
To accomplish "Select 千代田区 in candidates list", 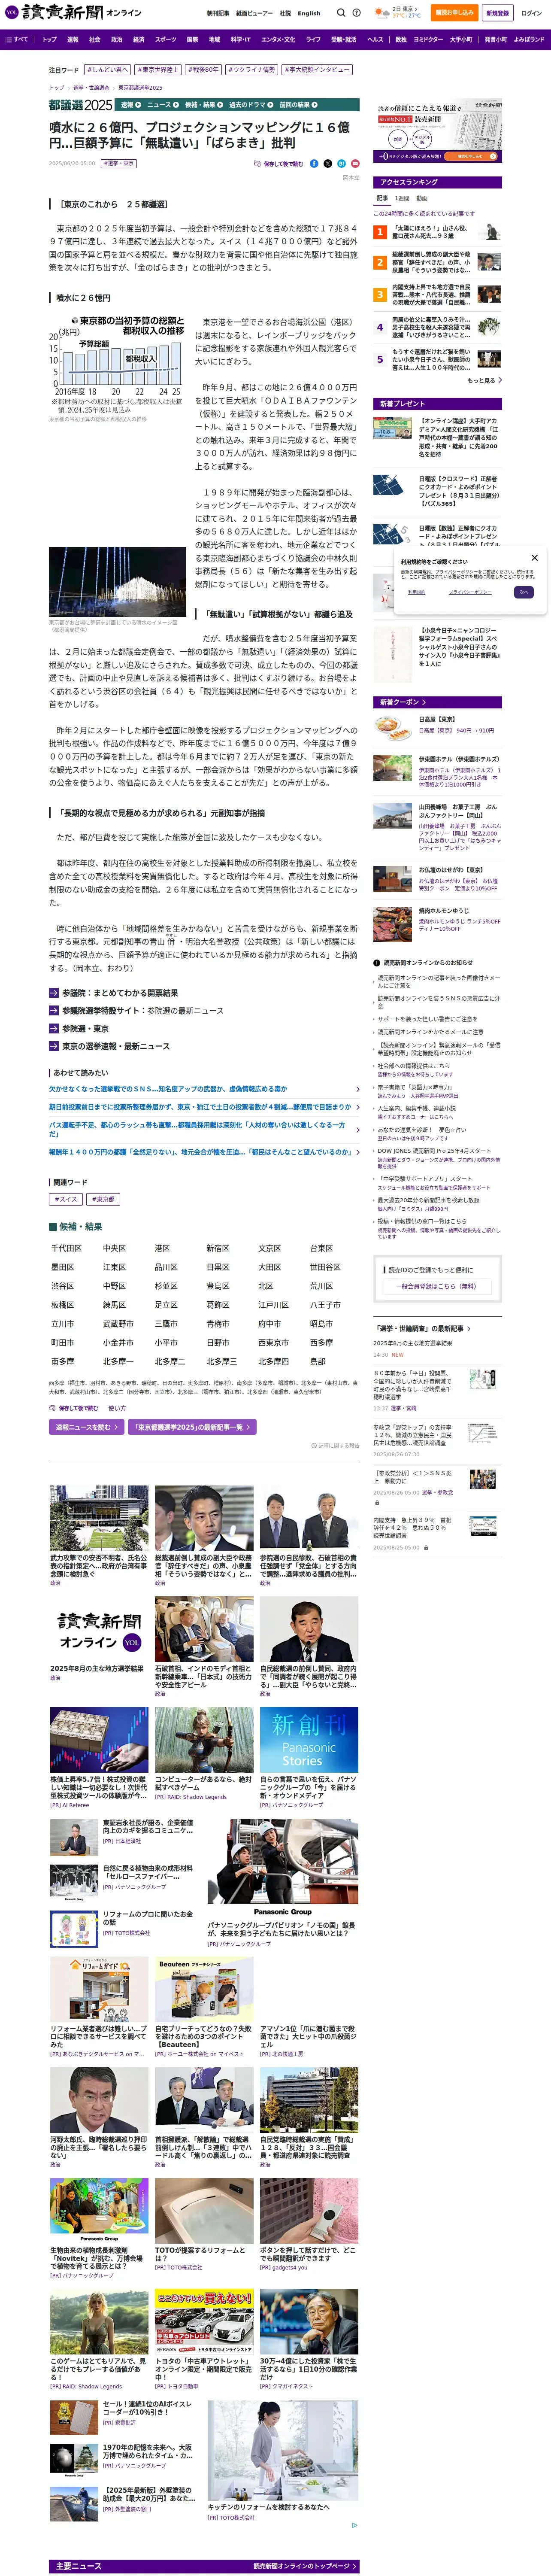I will pos(66,1248).
